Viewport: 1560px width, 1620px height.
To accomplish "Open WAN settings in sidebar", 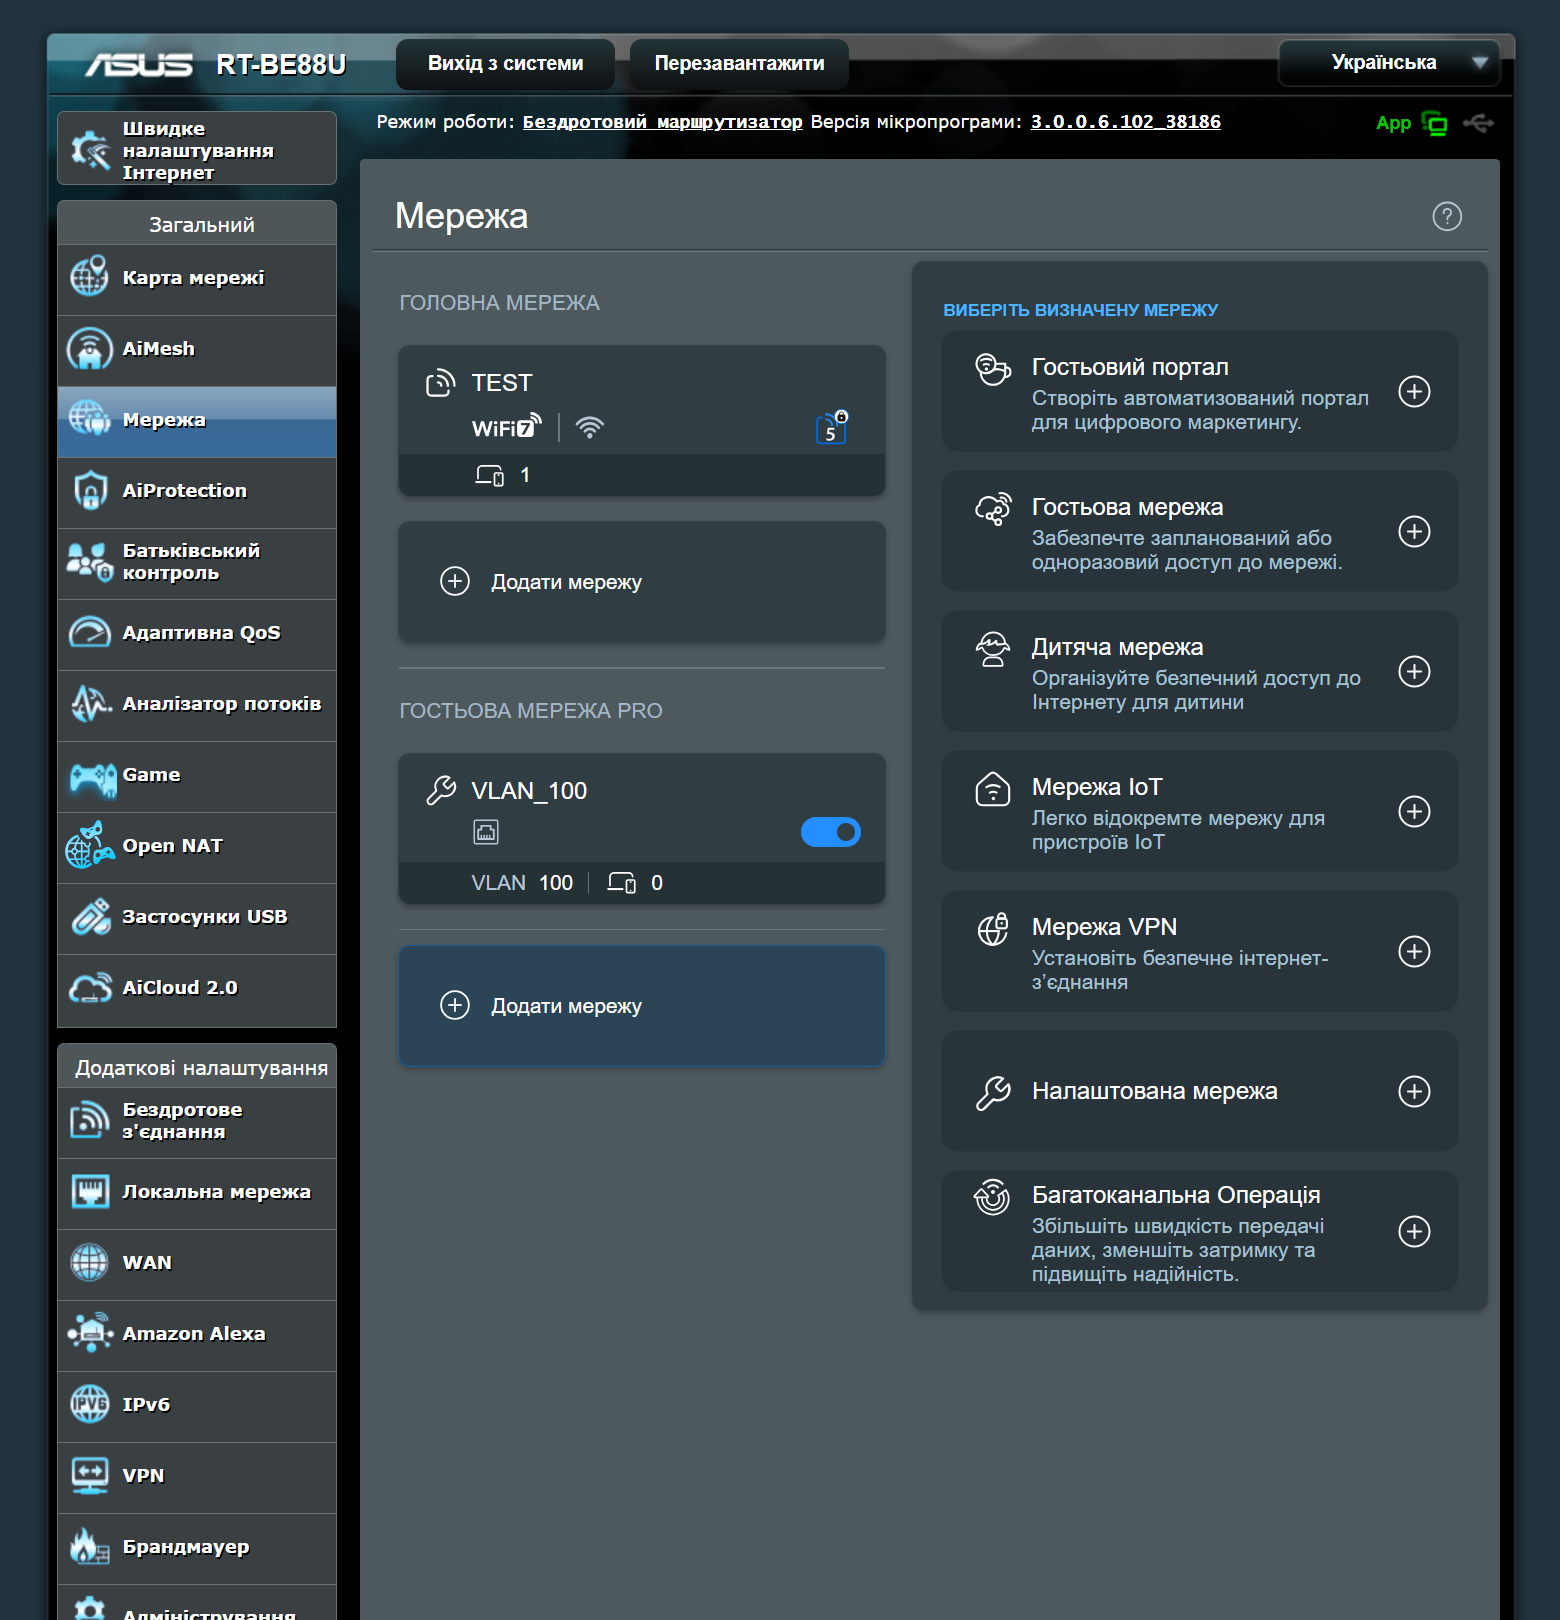I will coord(197,1264).
